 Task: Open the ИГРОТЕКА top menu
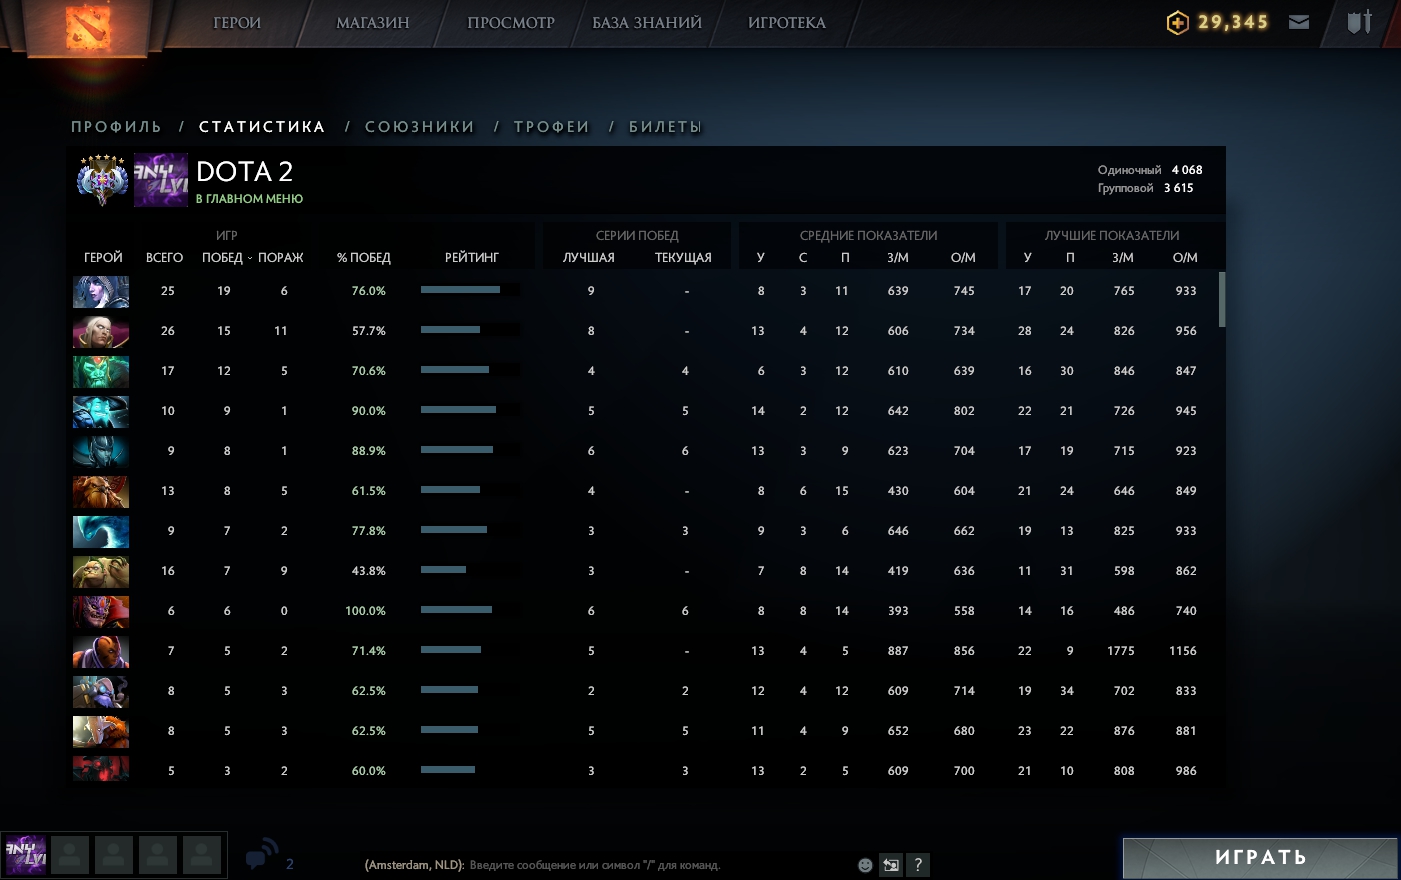(787, 23)
